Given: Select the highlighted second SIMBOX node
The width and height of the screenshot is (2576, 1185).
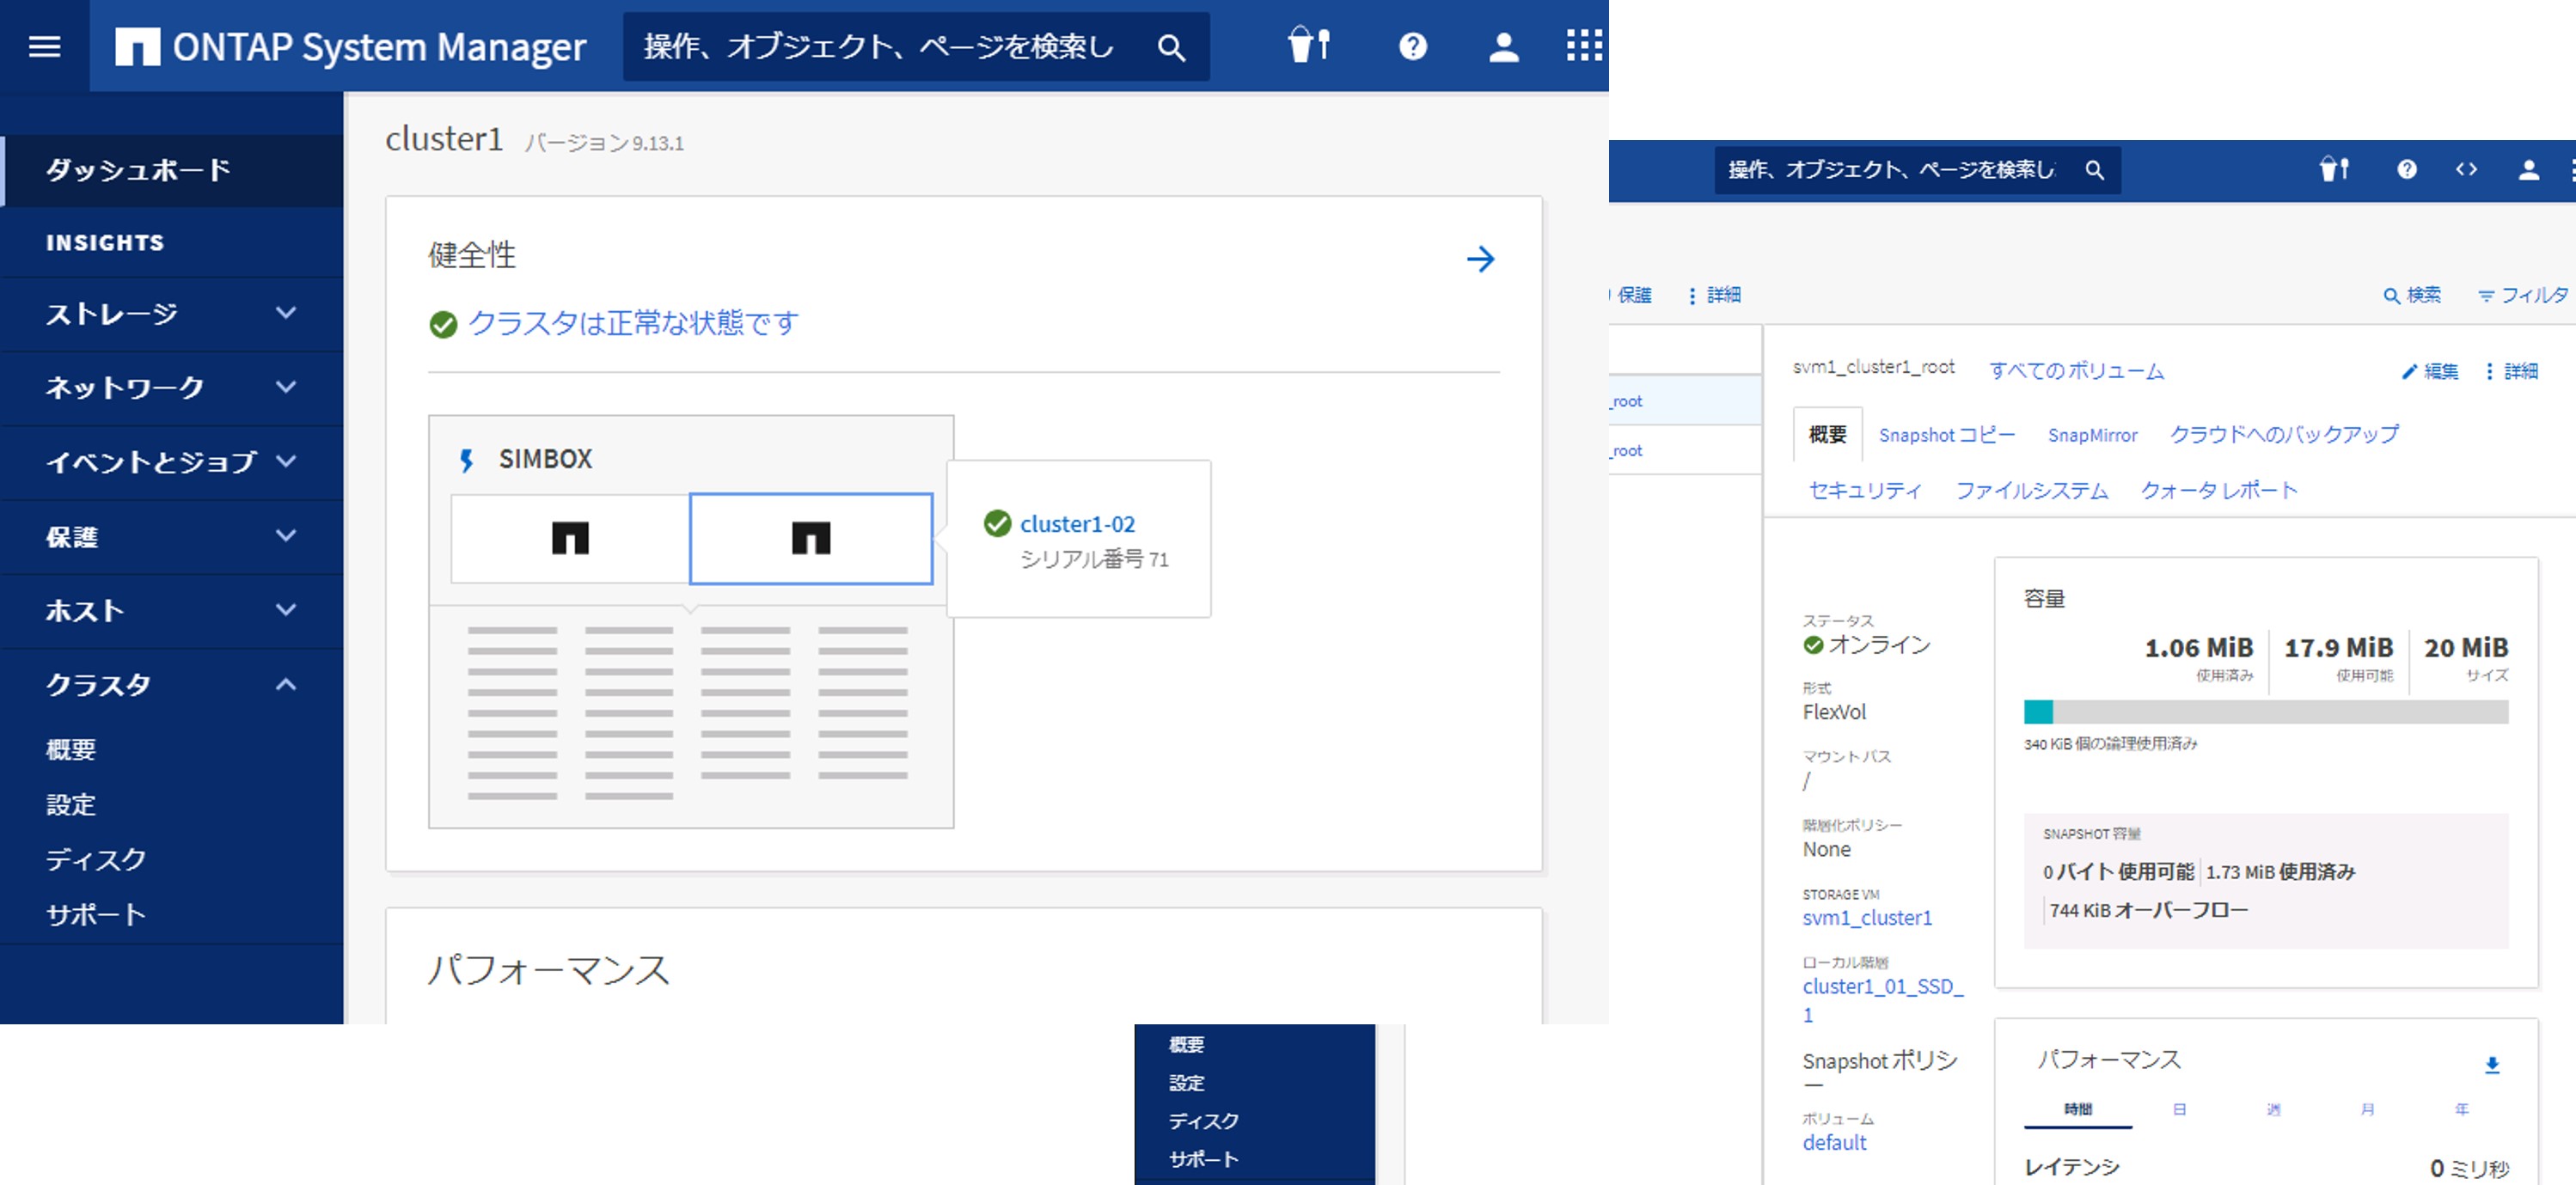Looking at the screenshot, I should click(811, 538).
